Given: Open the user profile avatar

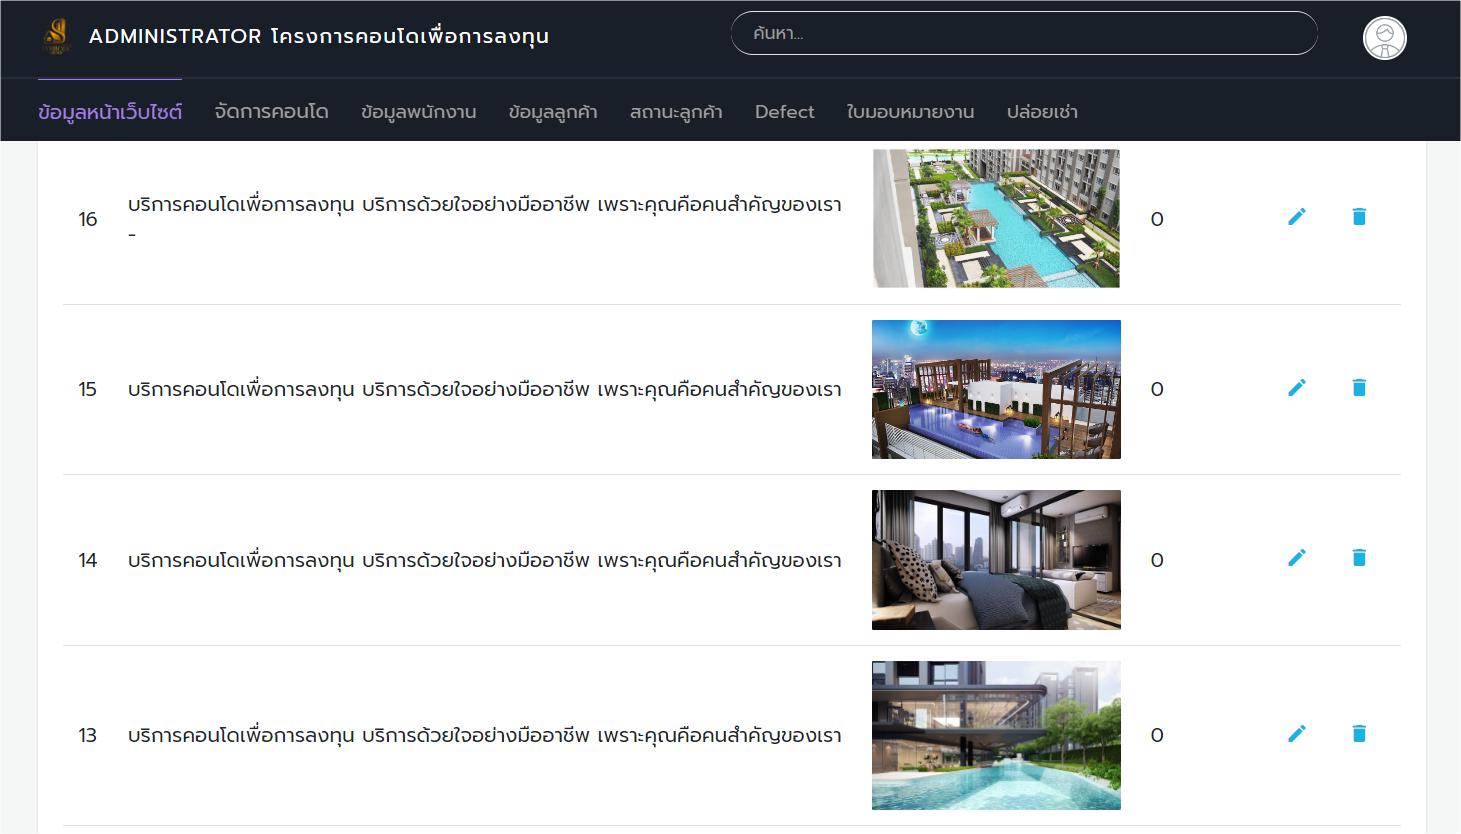Looking at the screenshot, I should pyautogui.click(x=1384, y=38).
